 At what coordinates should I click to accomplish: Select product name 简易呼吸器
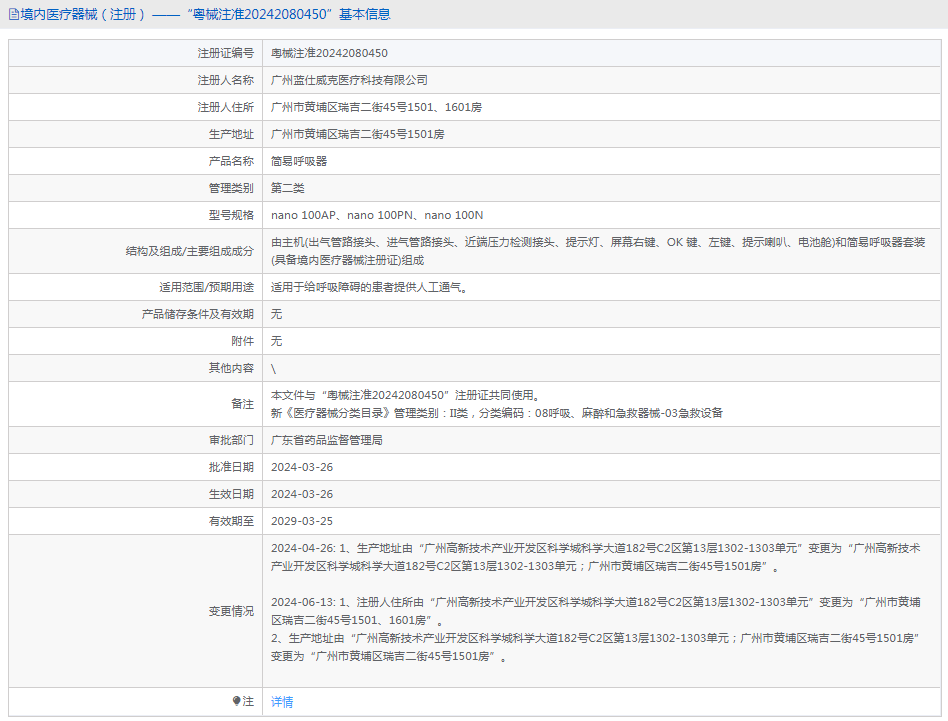coord(299,161)
